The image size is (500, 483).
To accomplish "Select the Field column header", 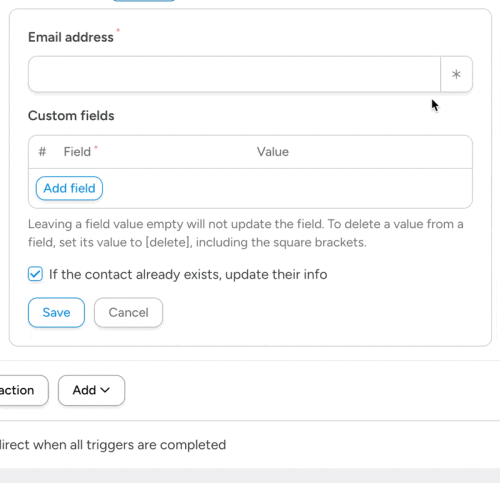I will [77, 152].
